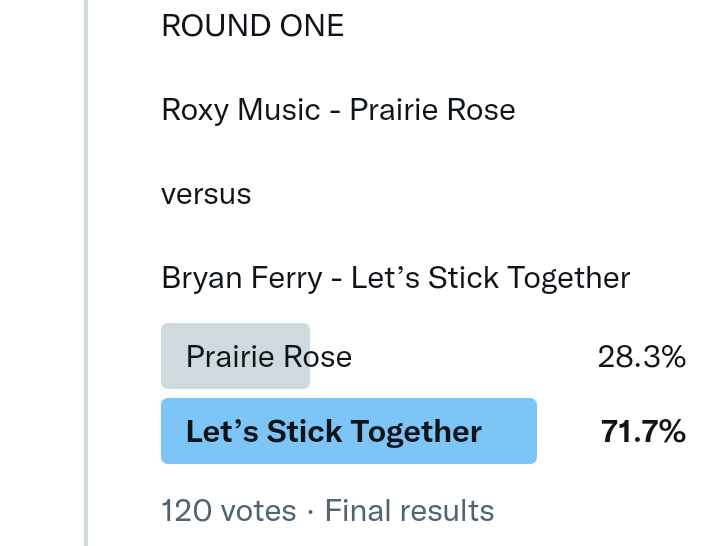Click the word ROUND in the heading
Image resolution: width=720 pixels, height=546 pixels.
pyautogui.click(x=210, y=26)
